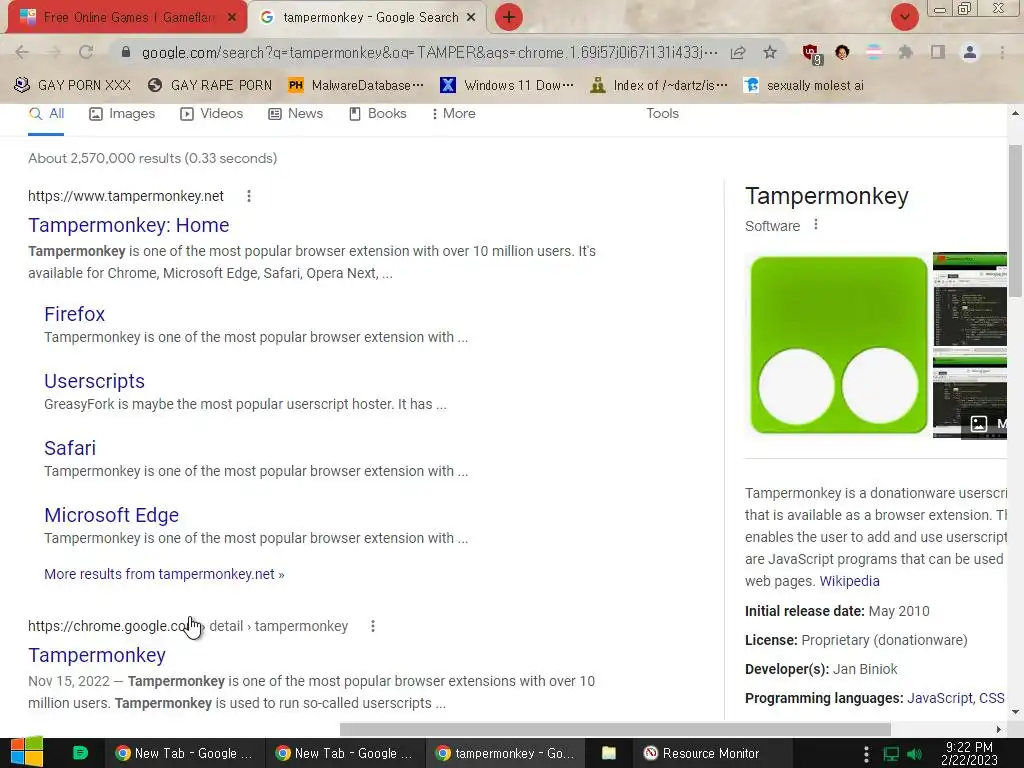Open the Index of /~dartz bookmark

659,86
